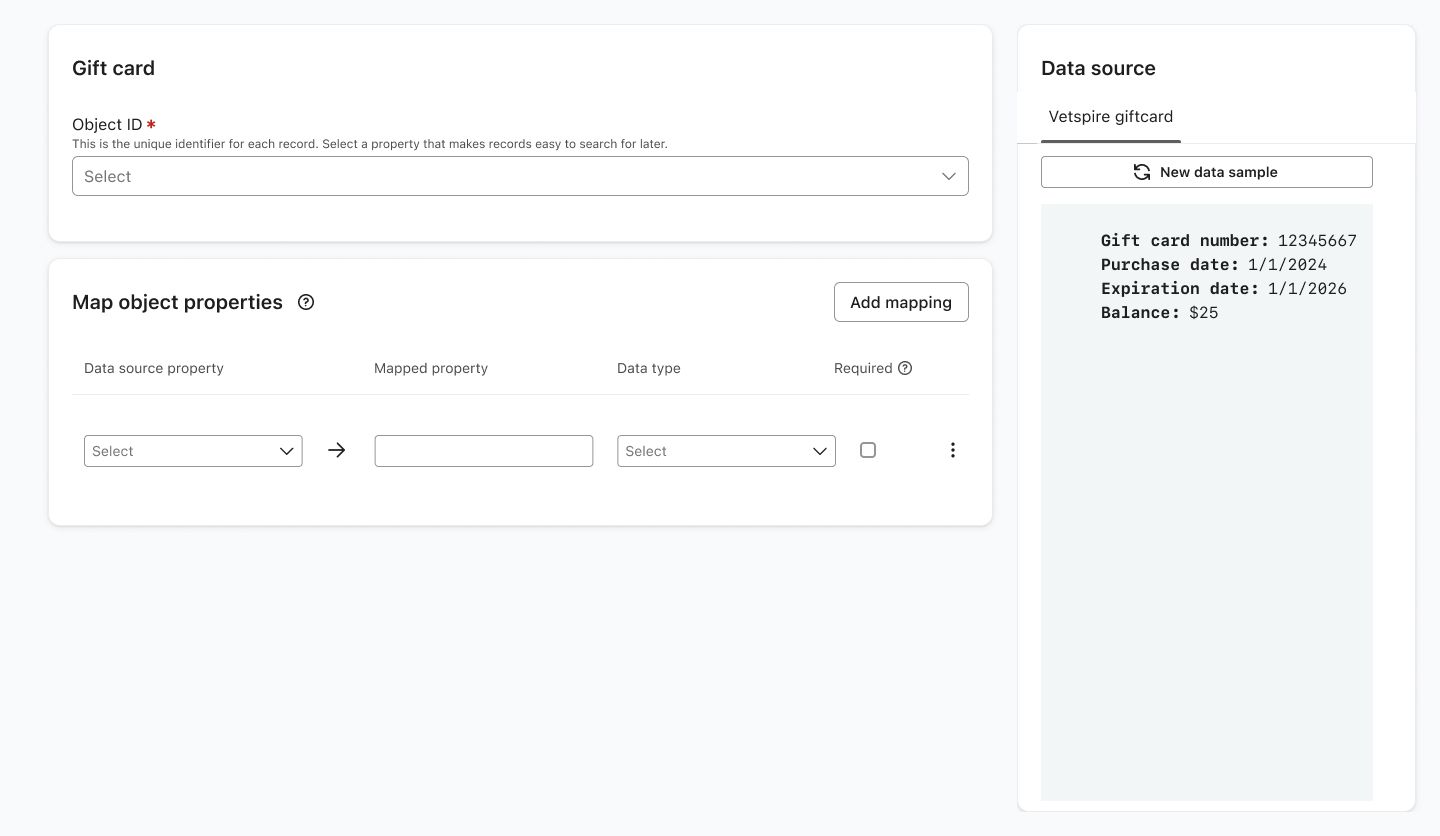The height and width of the screenshot is (836, 1440).
Task: Click the refresh icon in New data sample
Action: [x=1142, y=172]
